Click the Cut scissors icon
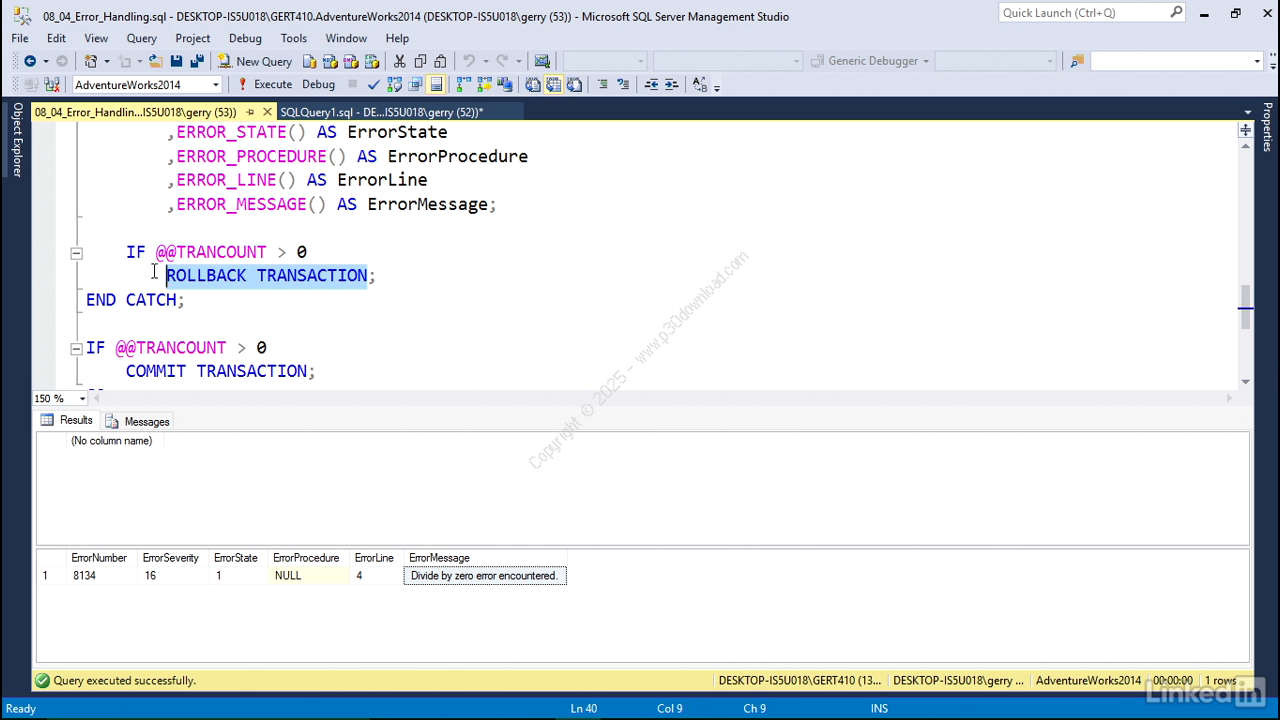The width and height of the screenshot is (1280, 720). (x=399, y=61)
